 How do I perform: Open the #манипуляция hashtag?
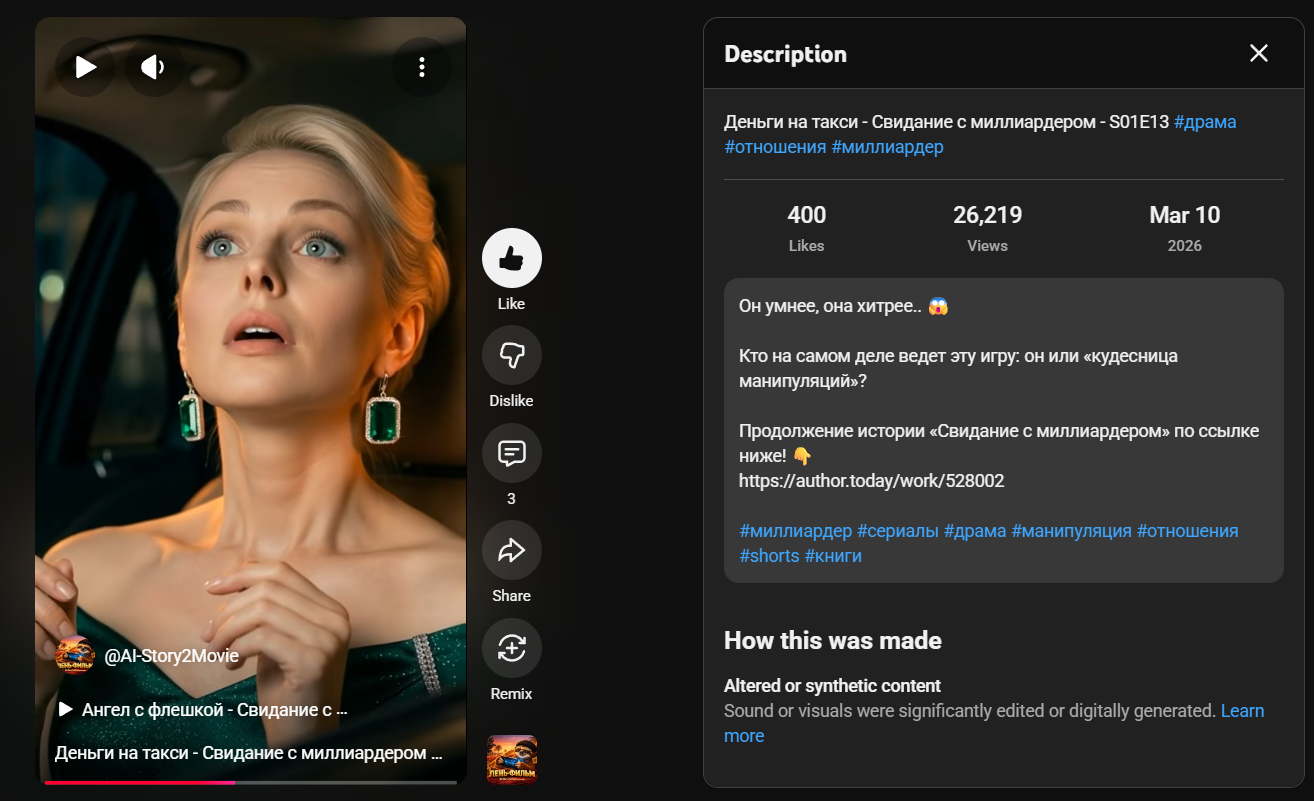1071,531
